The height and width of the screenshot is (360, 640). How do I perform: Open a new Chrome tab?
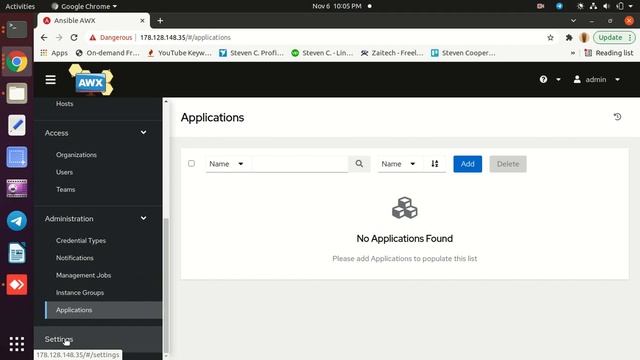[x=160, y=20]
